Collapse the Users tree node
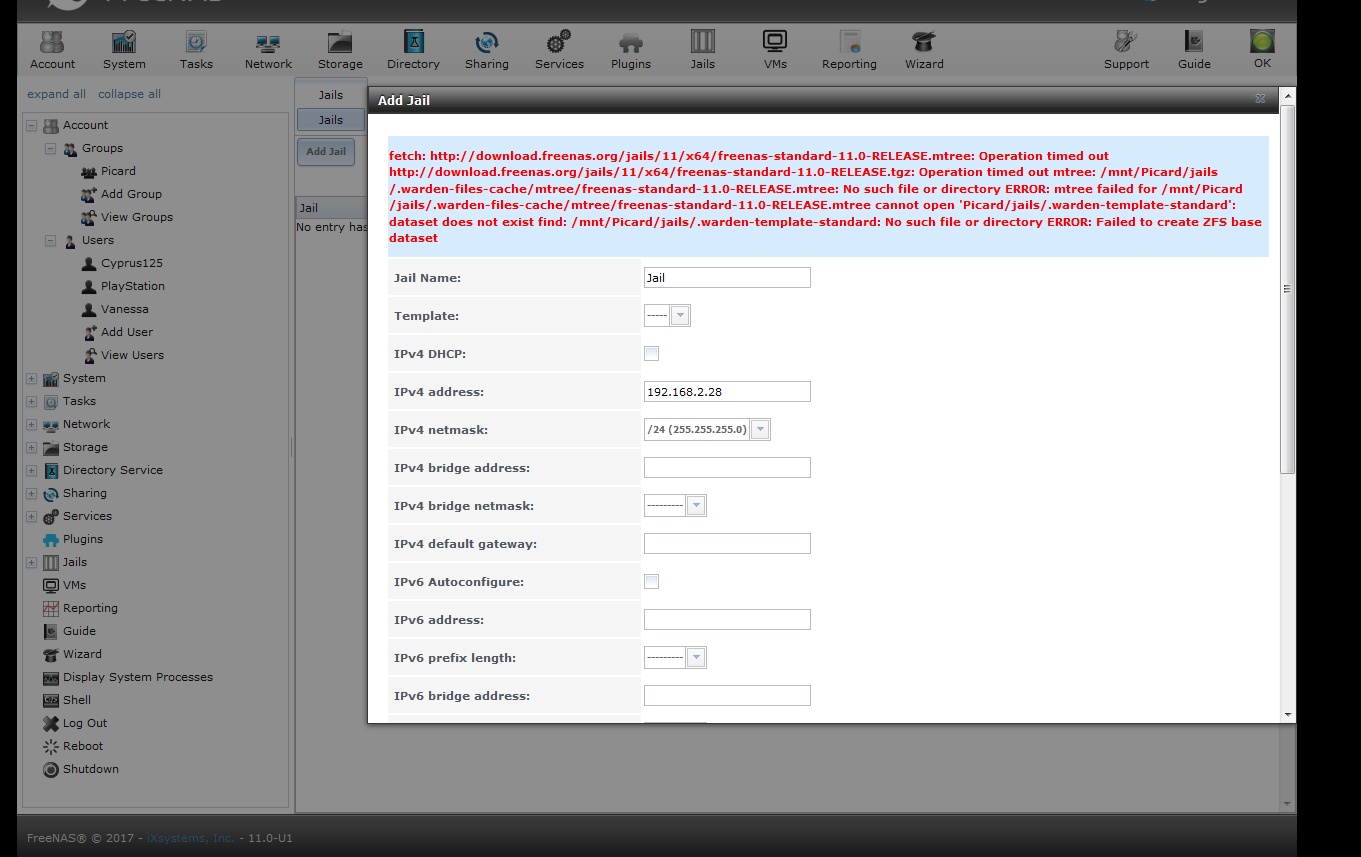The height and width of the screenshot is (857, 1361). pos(50,241)
